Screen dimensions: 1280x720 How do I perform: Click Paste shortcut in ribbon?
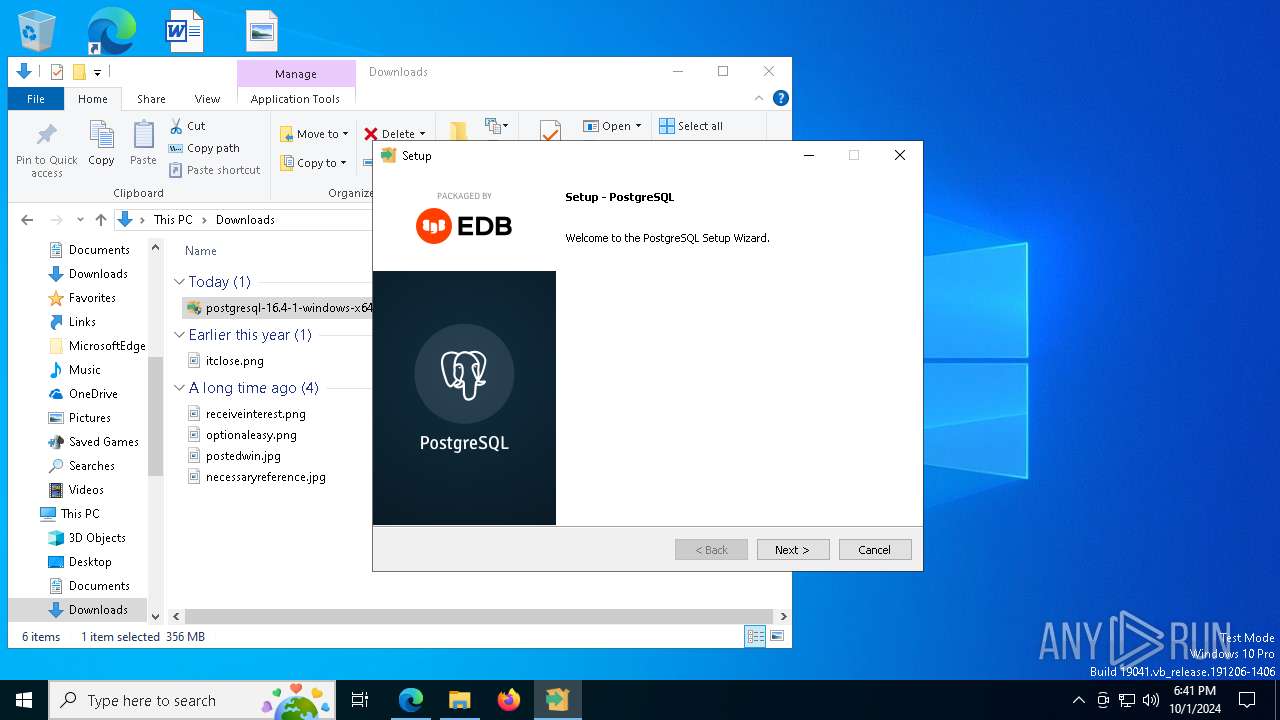pos(215,170)
